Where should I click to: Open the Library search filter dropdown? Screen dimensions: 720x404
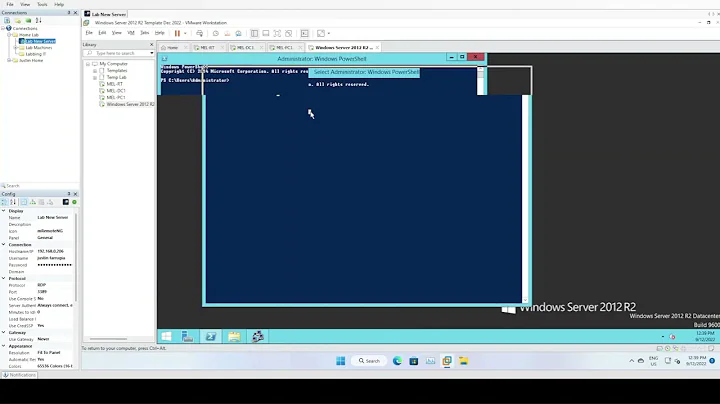click(152, 53)
